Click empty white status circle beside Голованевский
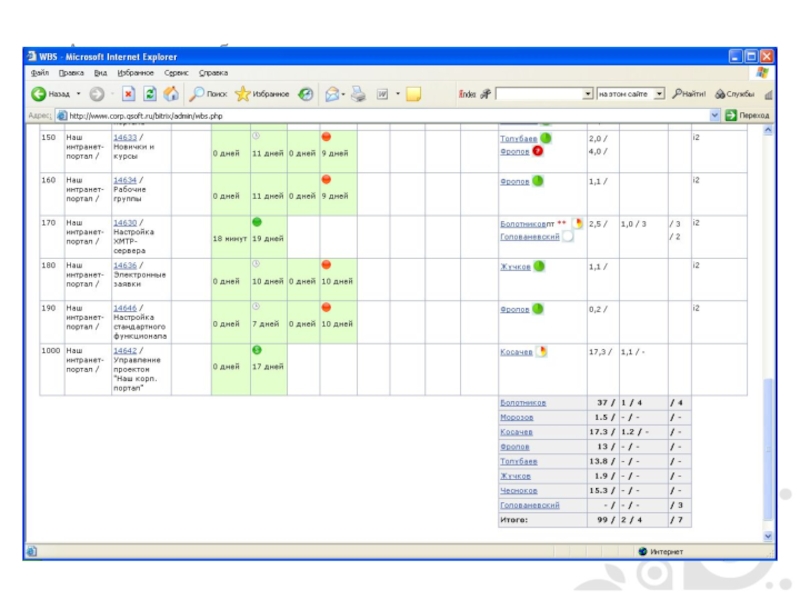 (567, 237)
